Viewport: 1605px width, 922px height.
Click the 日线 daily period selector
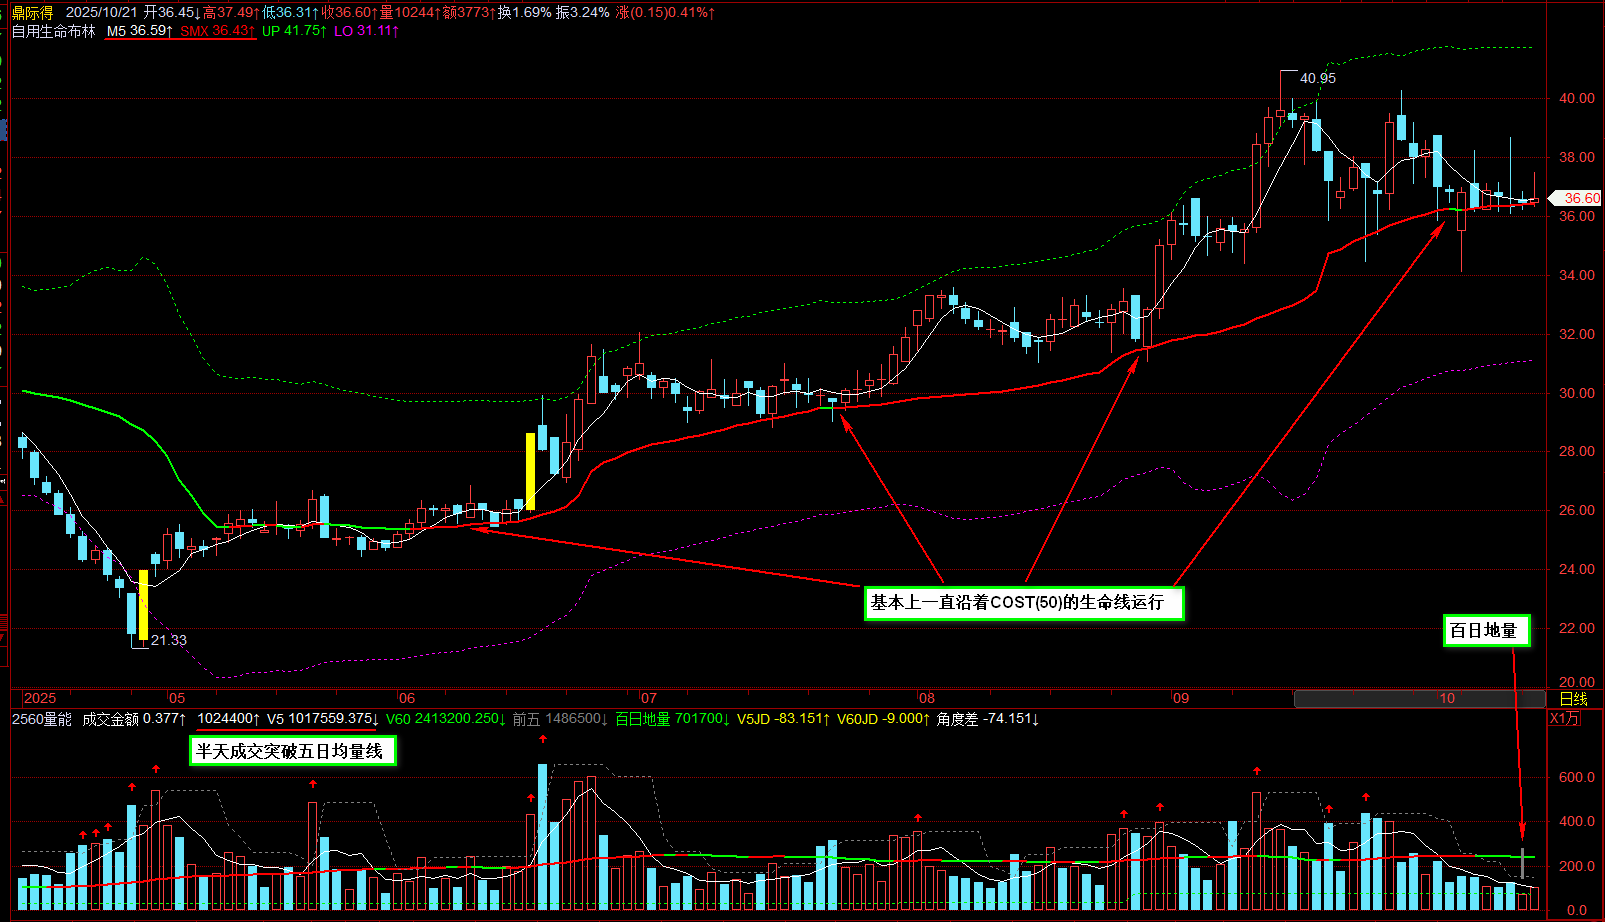[1574, 699]
